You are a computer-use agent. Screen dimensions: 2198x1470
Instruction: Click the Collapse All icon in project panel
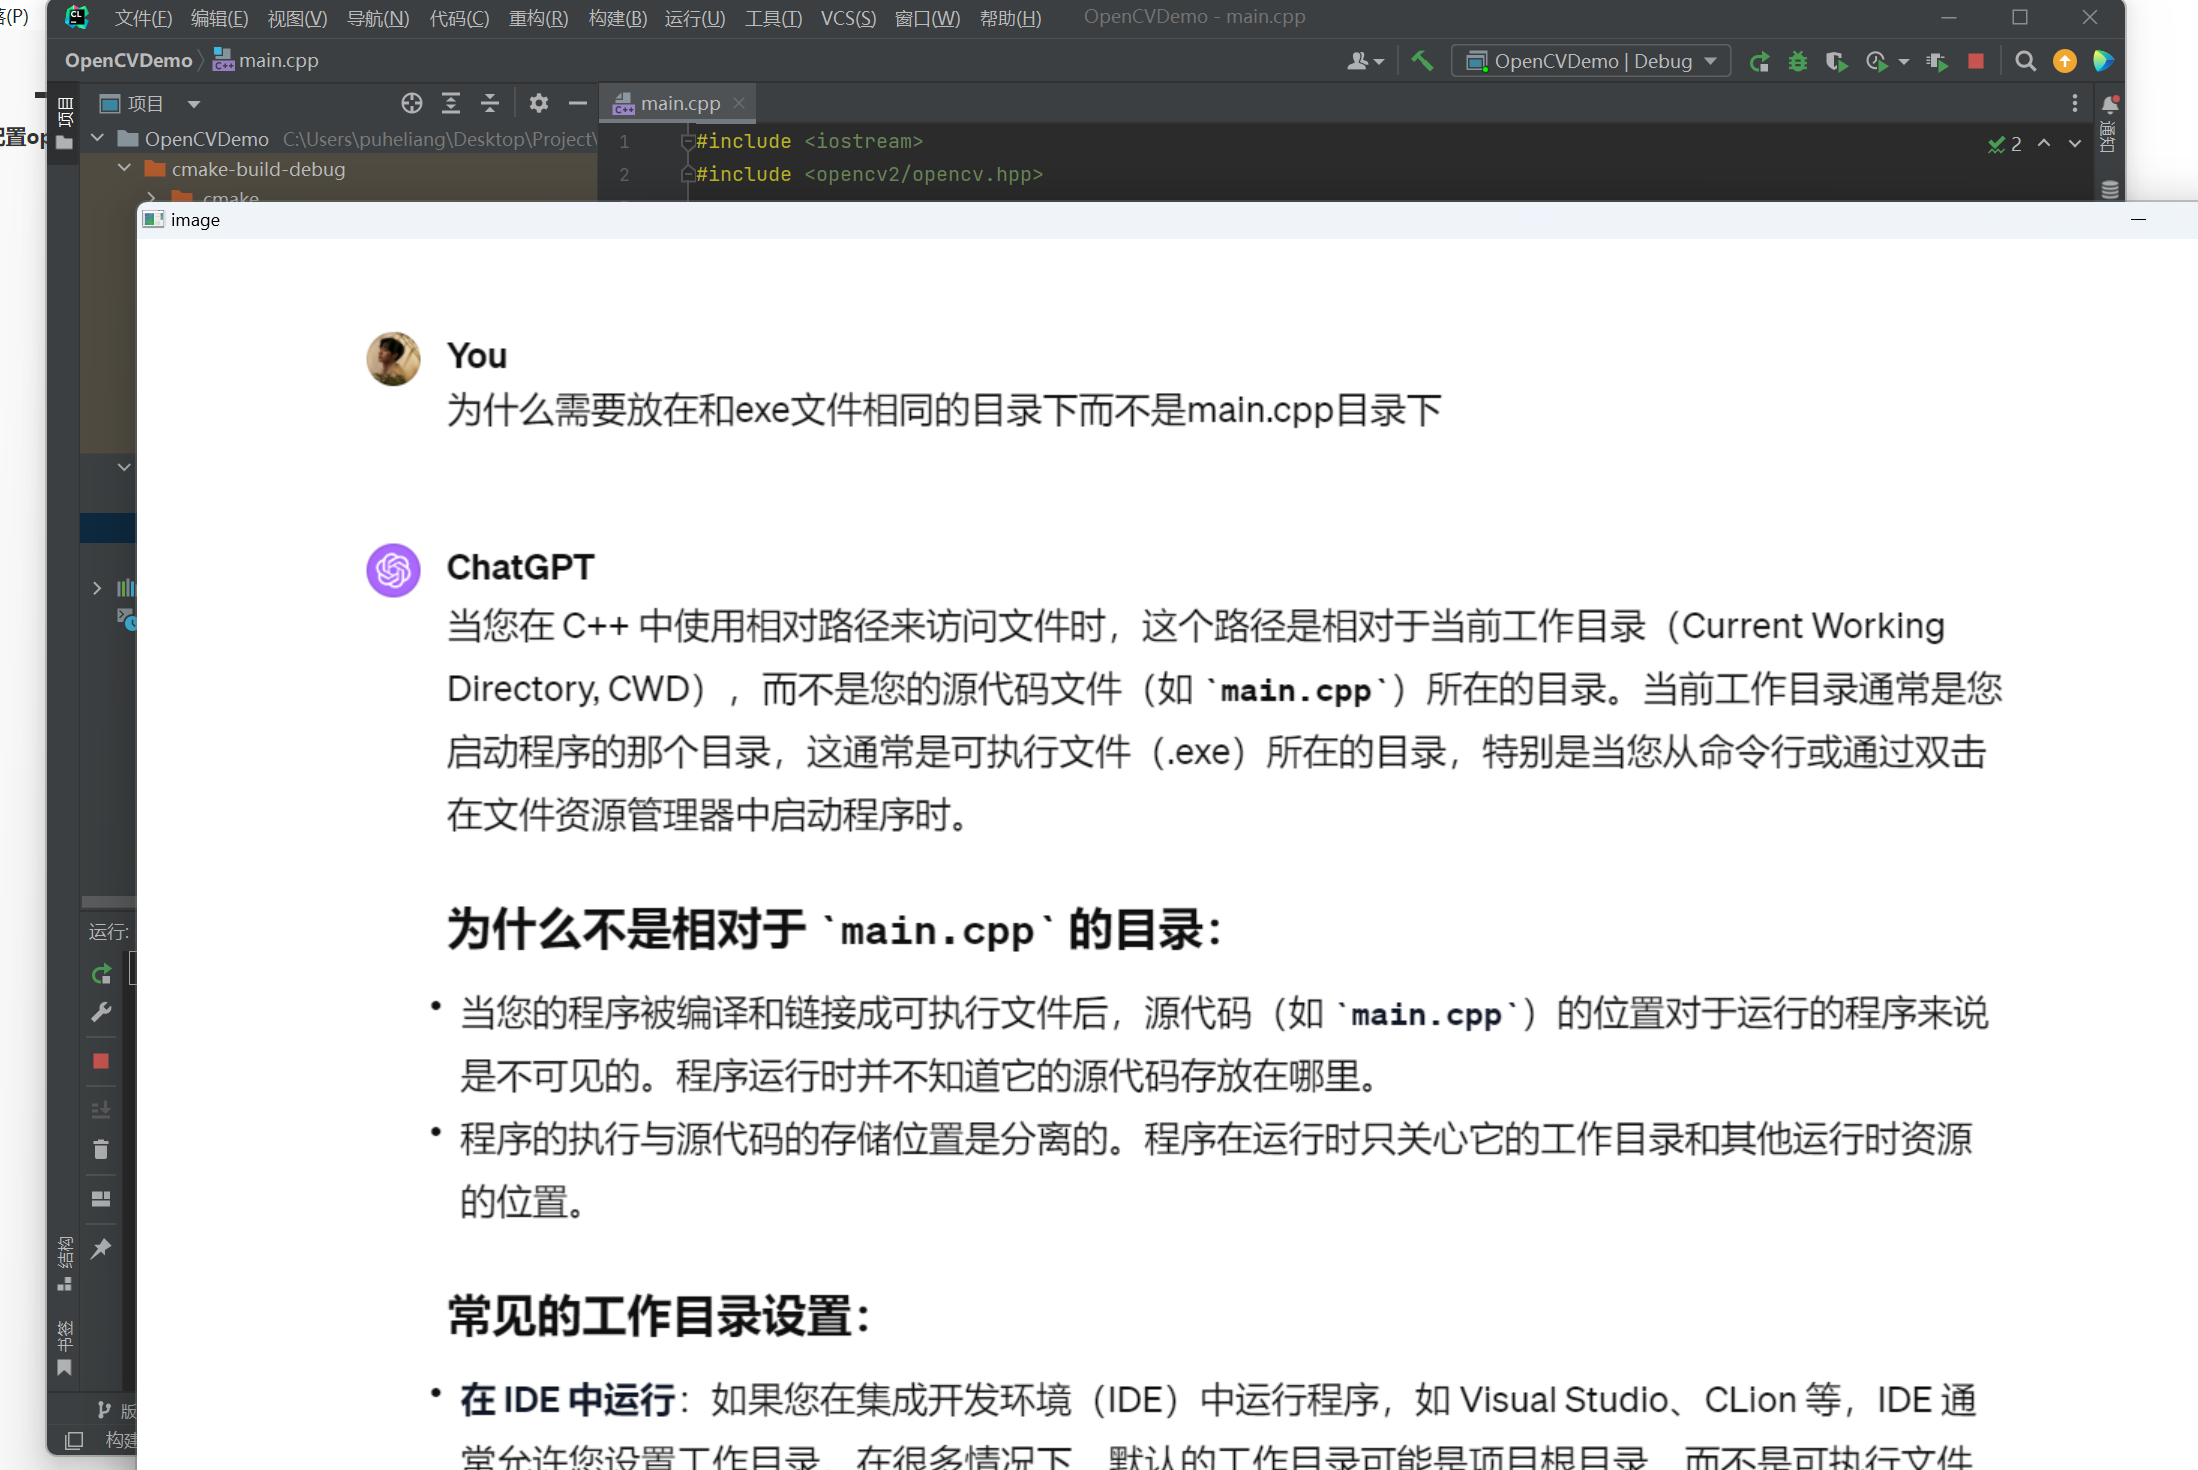pos(490,103)
